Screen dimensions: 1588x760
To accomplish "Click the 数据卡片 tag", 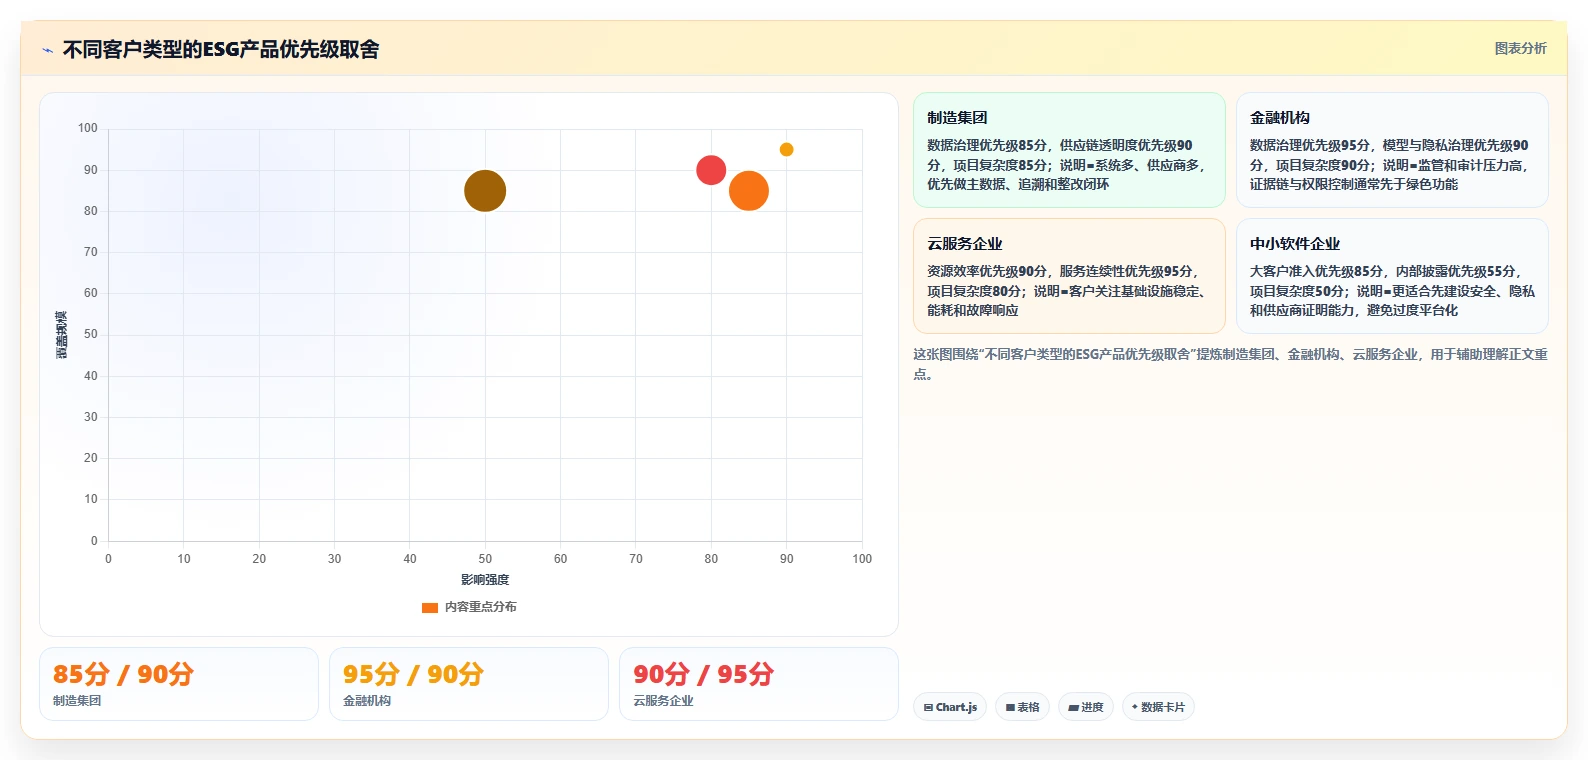I will click(1158, 707).
